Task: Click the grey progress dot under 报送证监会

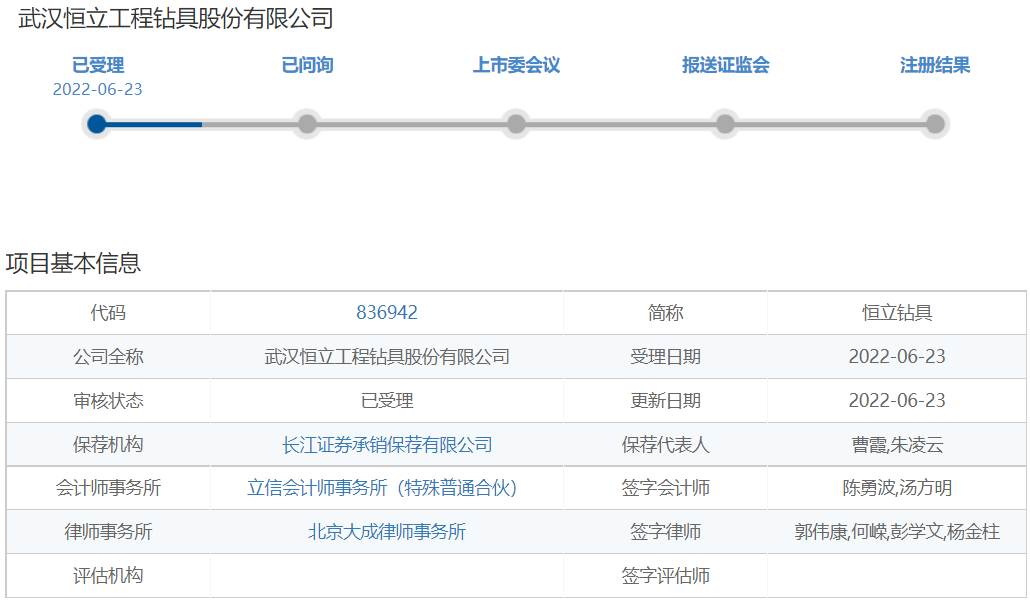Action: [x=725, y=124]
